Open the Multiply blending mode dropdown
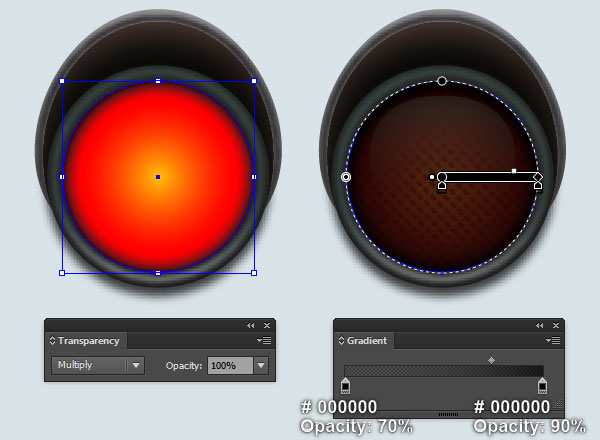600x440 pixels. tap(98, 365)
